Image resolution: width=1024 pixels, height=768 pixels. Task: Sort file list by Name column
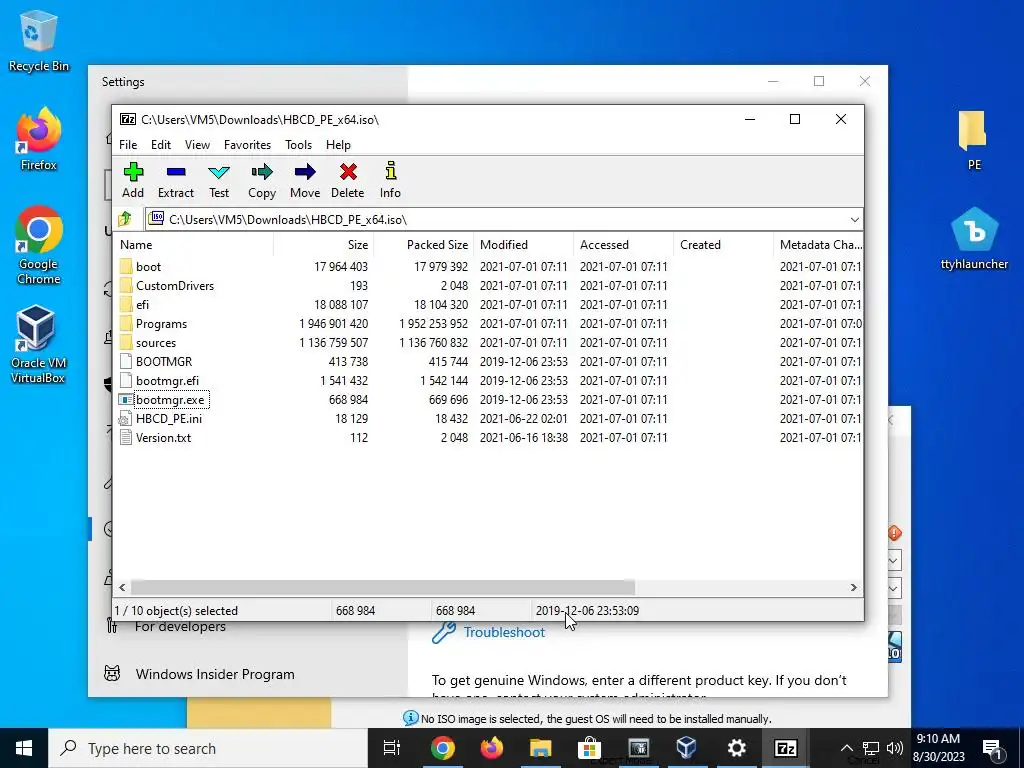click(194, 245)
